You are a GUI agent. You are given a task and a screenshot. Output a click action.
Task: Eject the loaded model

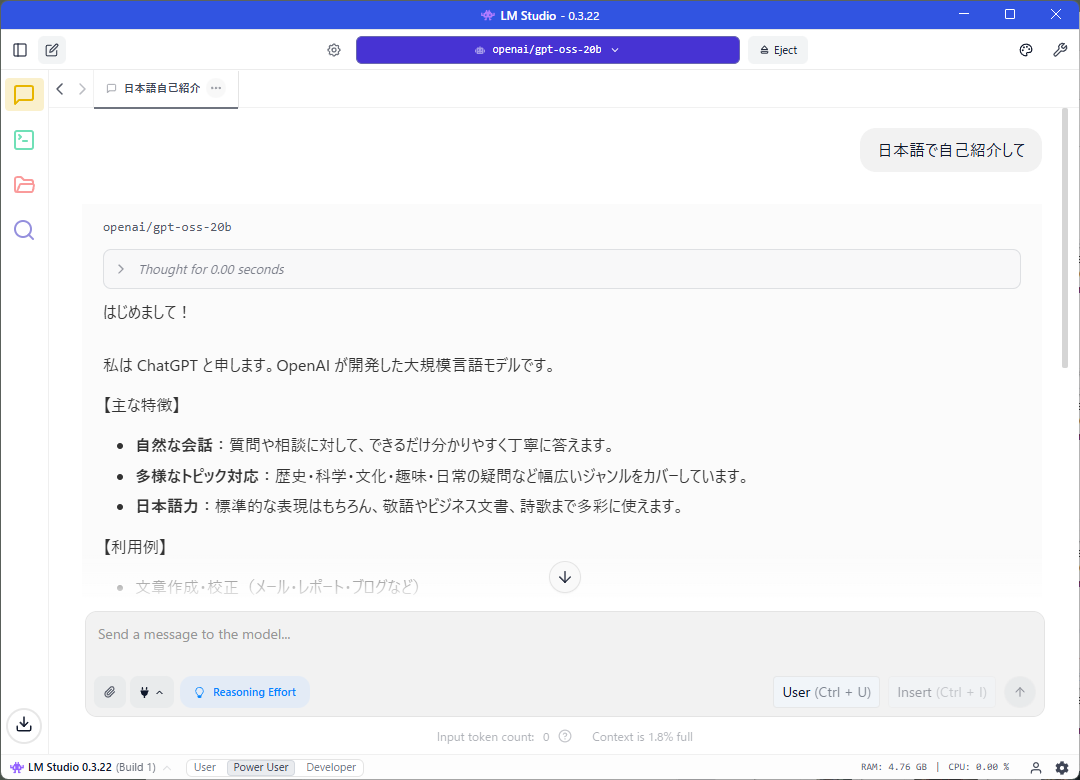pos(778,50)
